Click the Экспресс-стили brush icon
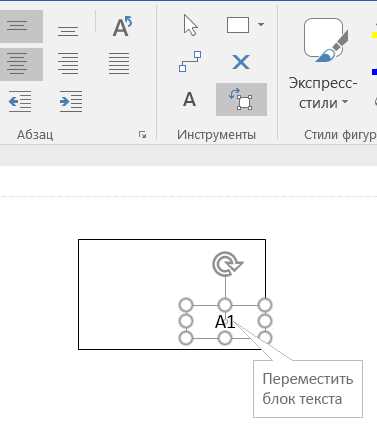 pyautogui.click(x=326, y=40)
